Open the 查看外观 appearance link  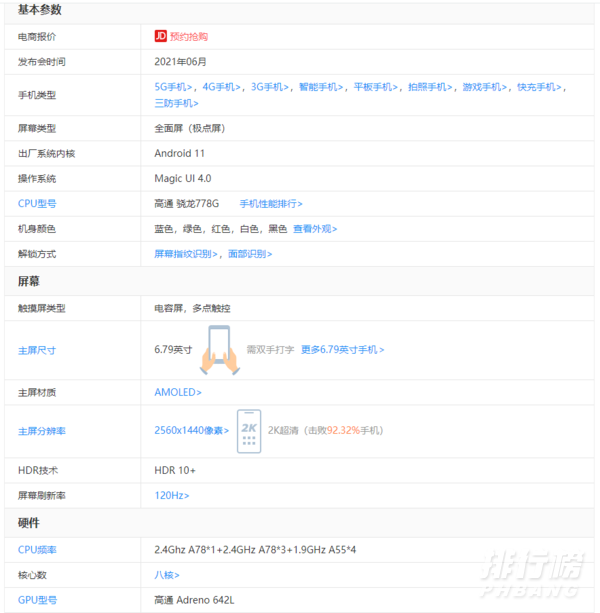[x=315, y=229]
